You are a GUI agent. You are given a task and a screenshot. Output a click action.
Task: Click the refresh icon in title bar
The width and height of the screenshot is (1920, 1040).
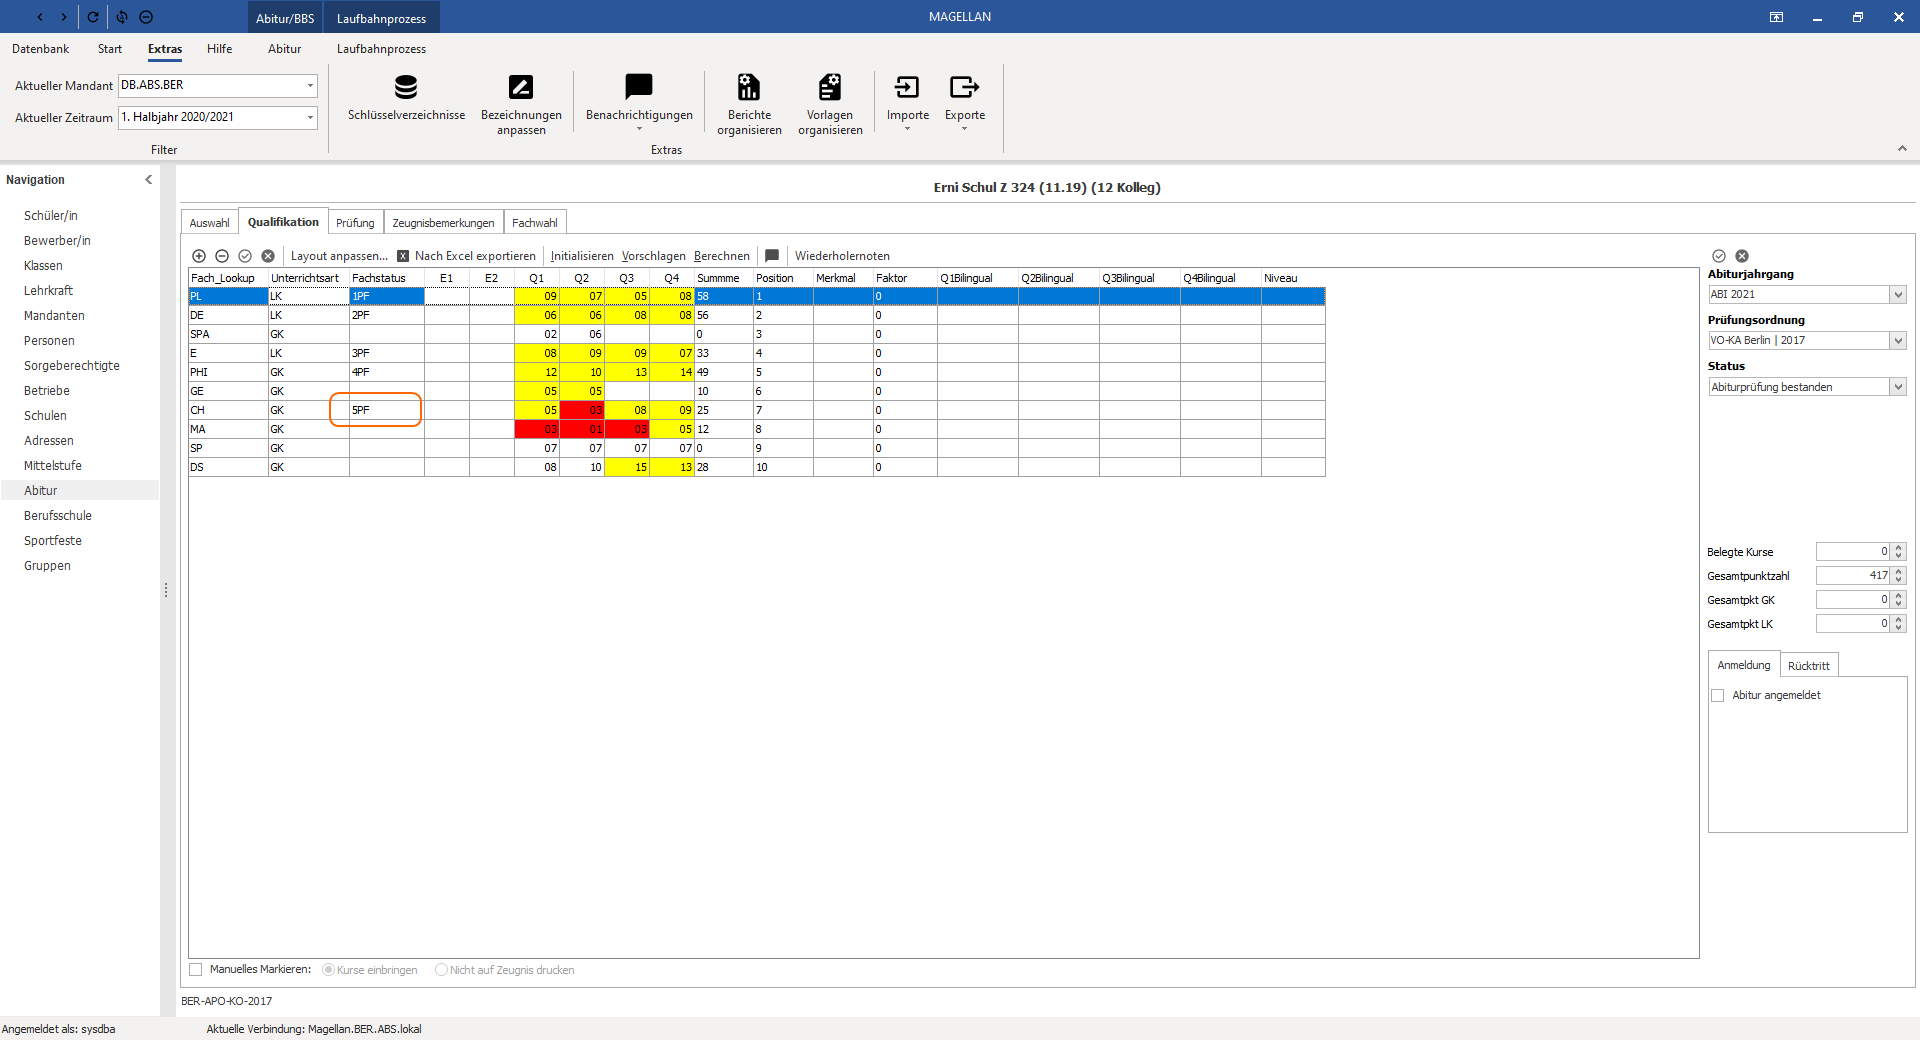click(x=93, y=17)
